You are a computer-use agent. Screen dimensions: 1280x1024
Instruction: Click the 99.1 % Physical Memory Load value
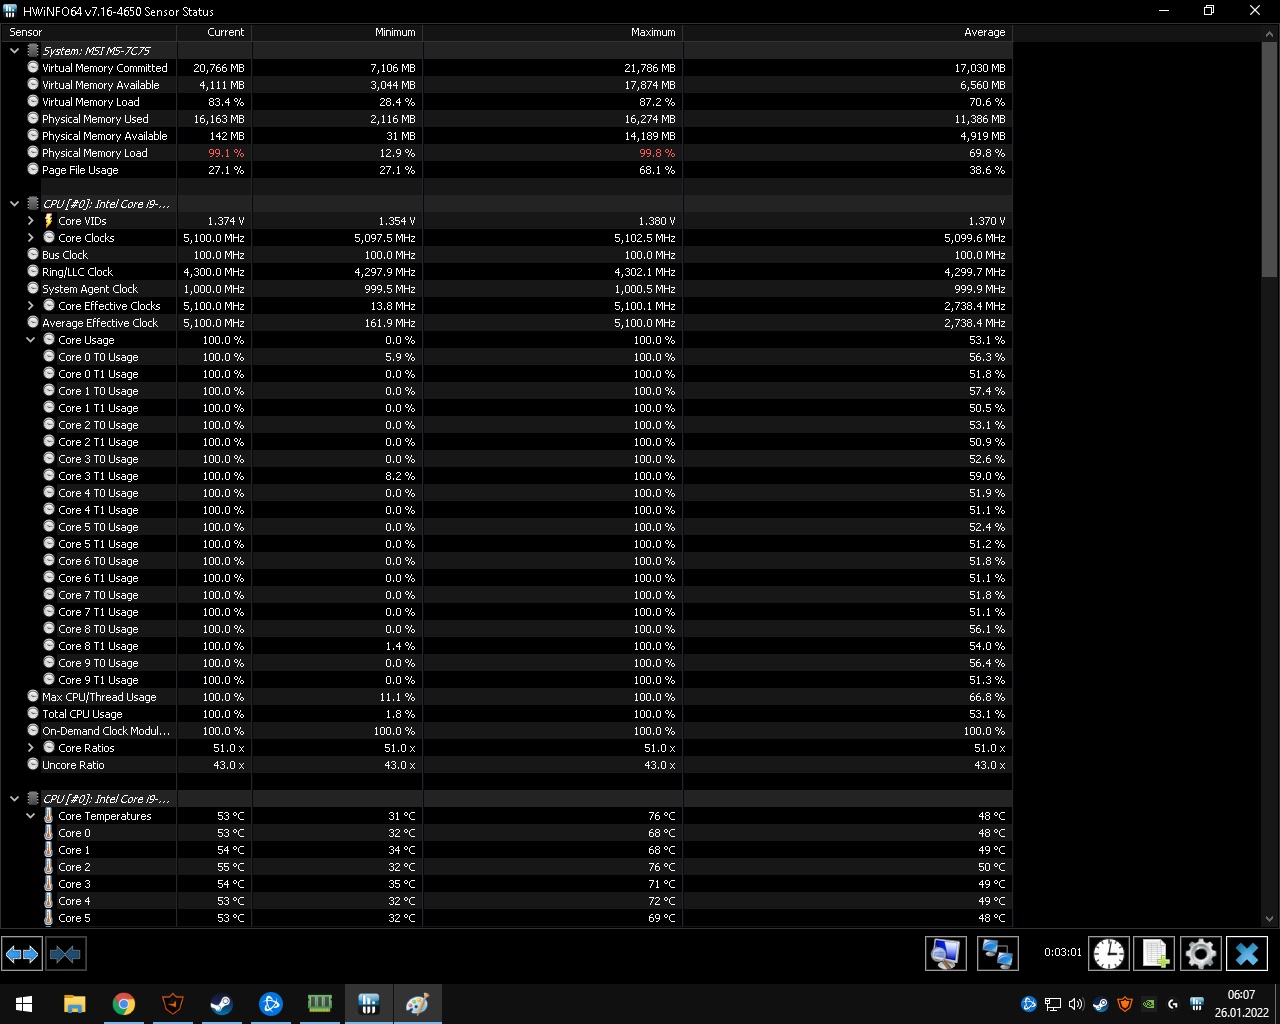[226, 153]
